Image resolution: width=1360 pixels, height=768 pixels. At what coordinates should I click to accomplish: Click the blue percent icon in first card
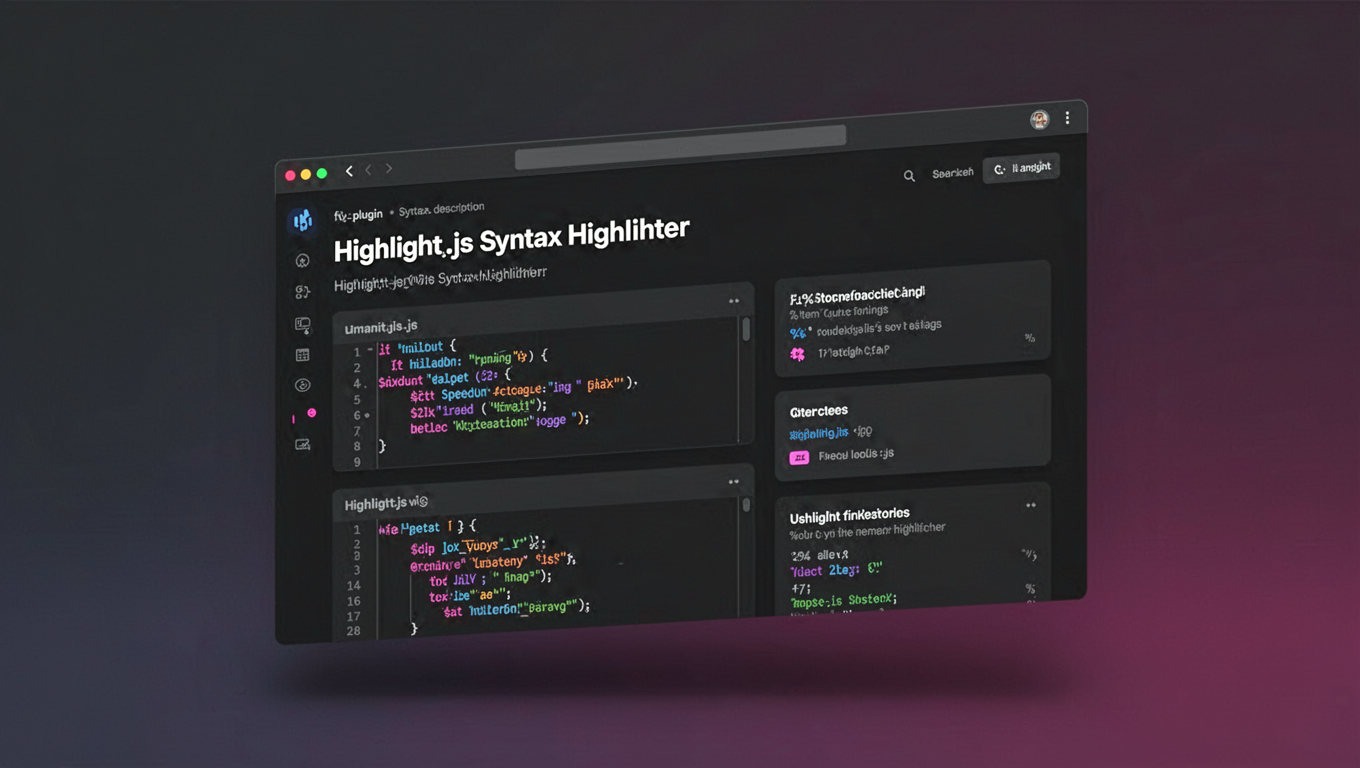[x=797, y=333]
